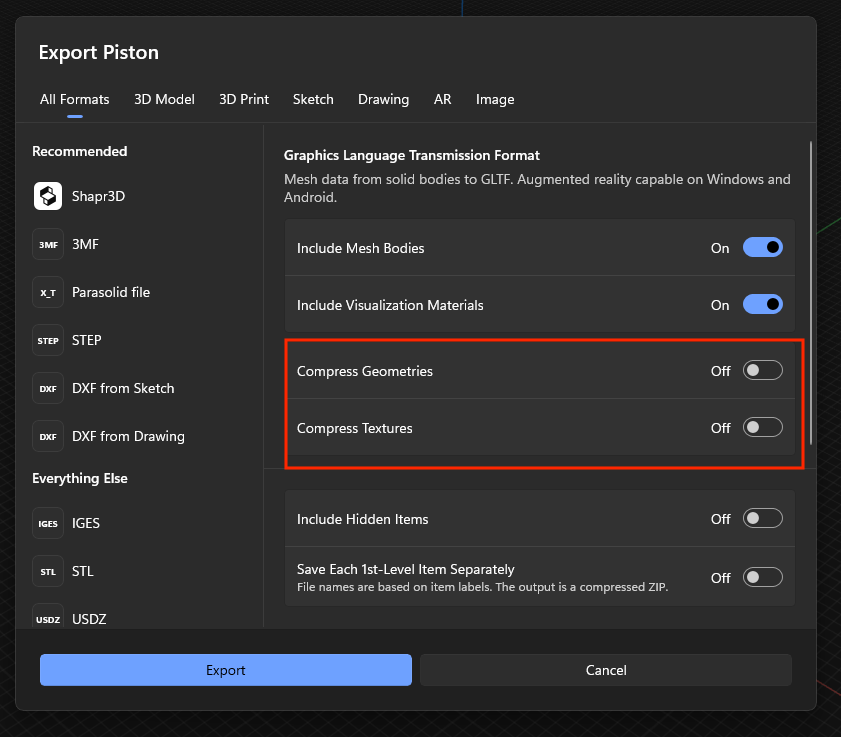Click the "Mesh data from solid bodies" description
The width and height of the screenshot is (841, 737).
click(x=537, y=188)
